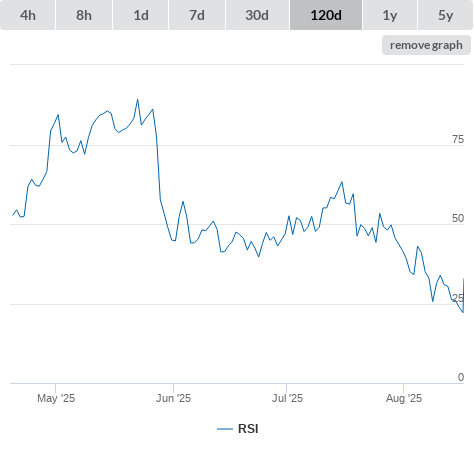The image size is (474, 455).
Task: Show the 1d time range
Action: point(141,15)
